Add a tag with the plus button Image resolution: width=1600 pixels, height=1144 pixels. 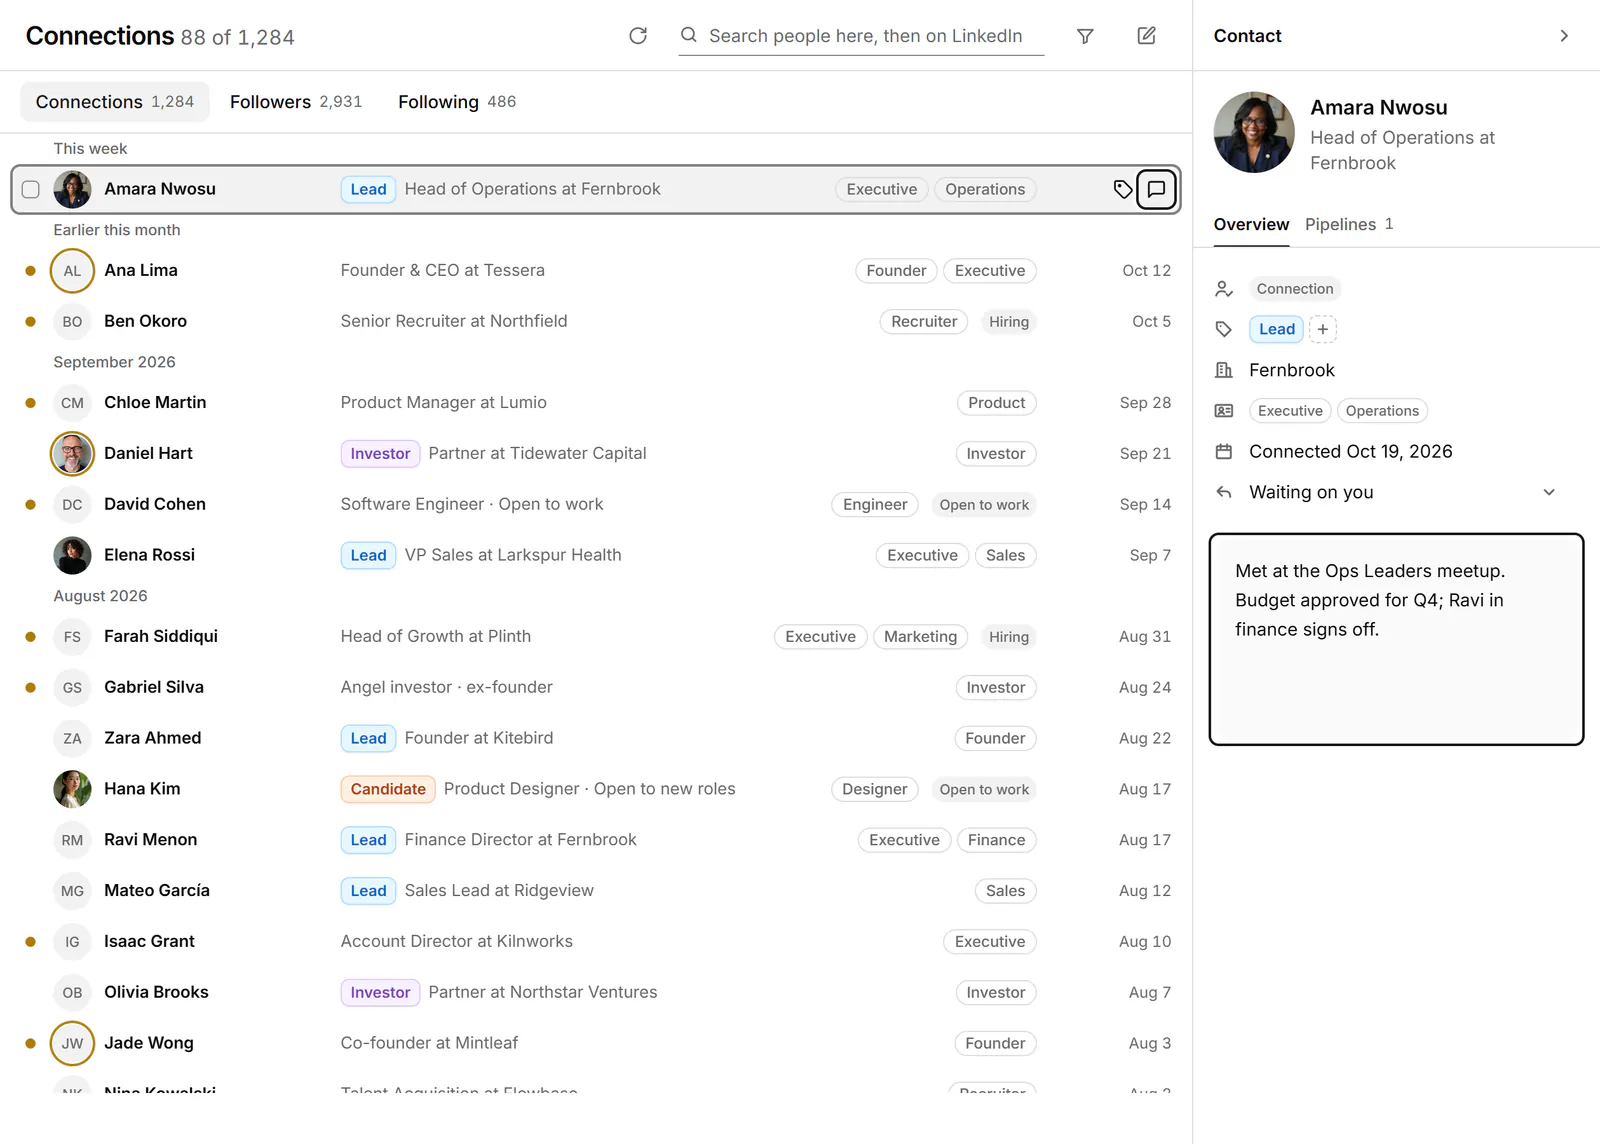(x=1323, y=329)
